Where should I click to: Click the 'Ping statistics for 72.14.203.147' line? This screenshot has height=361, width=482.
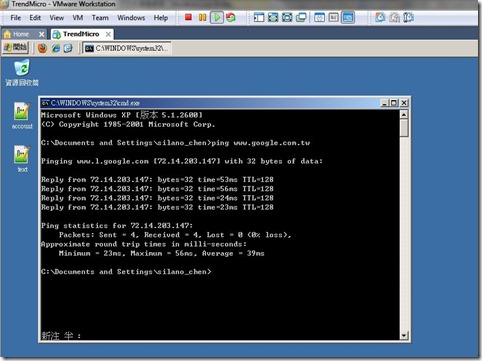coord(117,226)
